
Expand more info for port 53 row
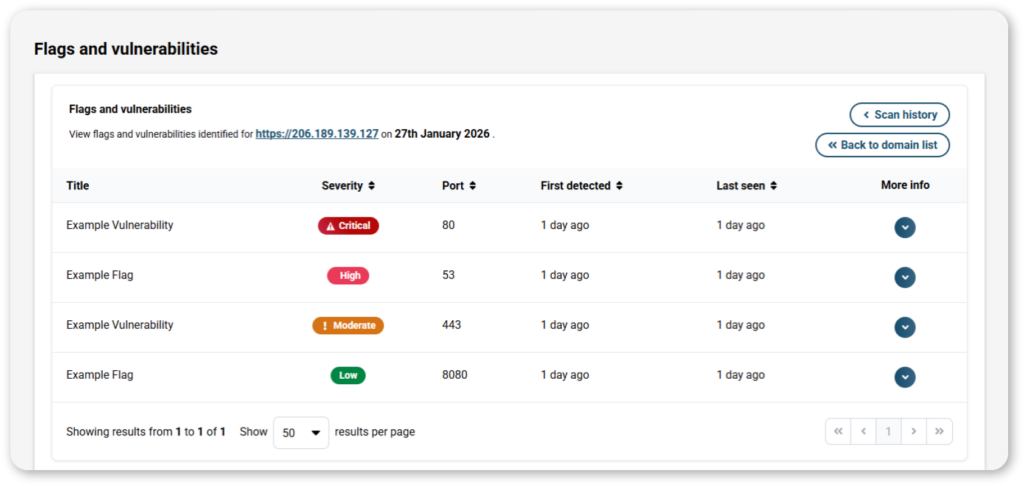905,277
